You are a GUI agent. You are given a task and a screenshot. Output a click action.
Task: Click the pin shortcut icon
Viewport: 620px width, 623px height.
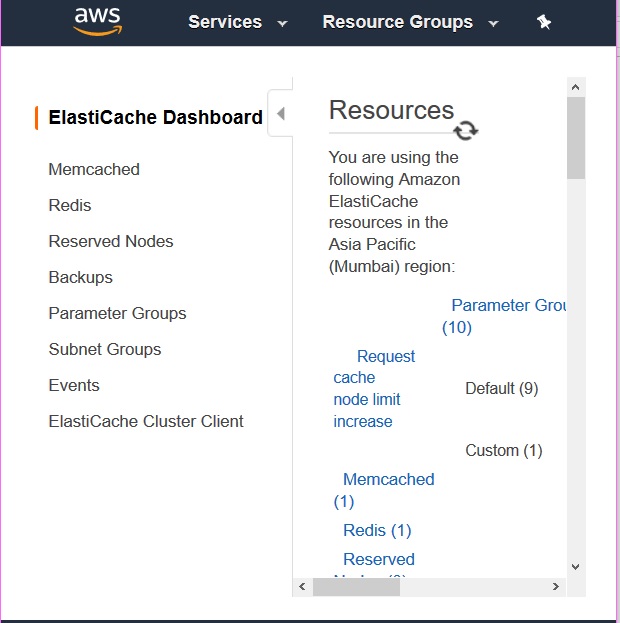coord(544,22)
